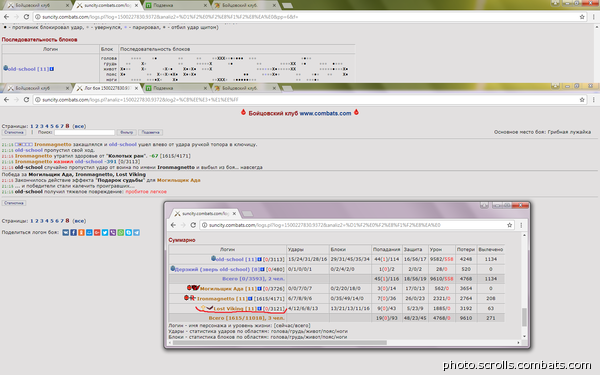Open Chrome menu in the popup statistics window
Screen dimensions: 600x375
pyautogui.click(x=521, y=225)
